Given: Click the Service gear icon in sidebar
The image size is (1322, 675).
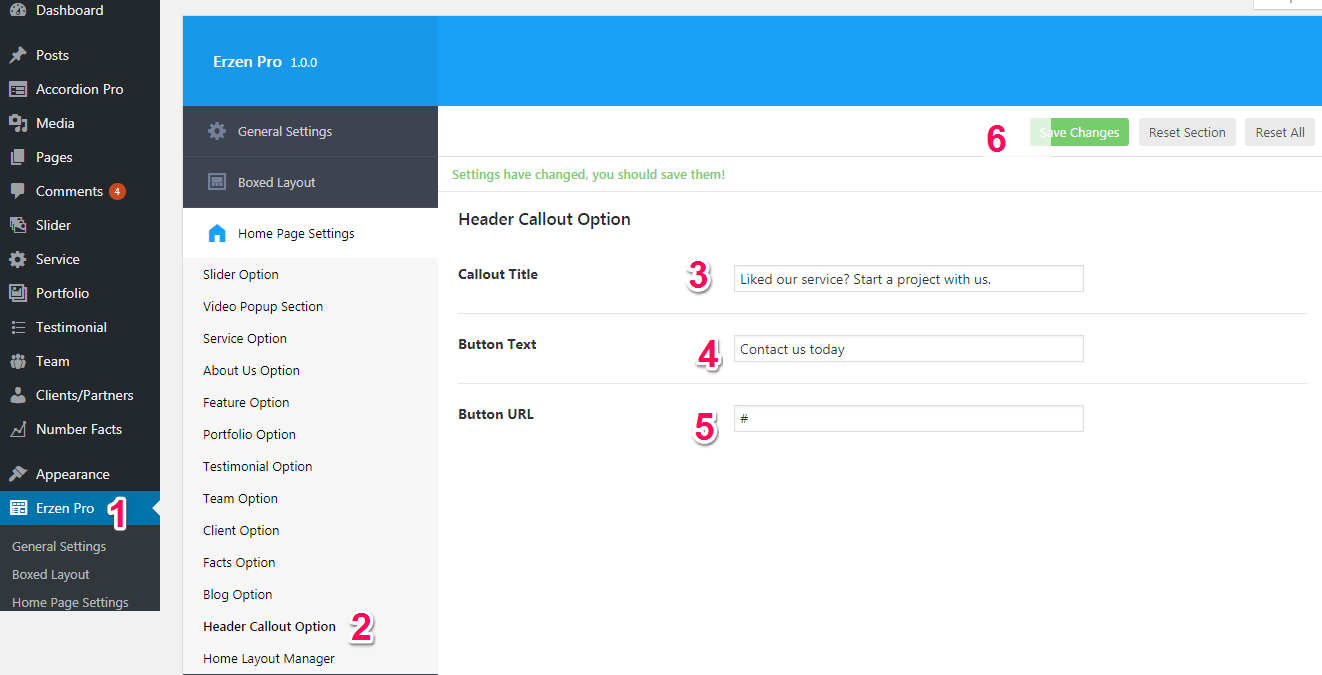Looking at the screenshot, I should point(18,259).
